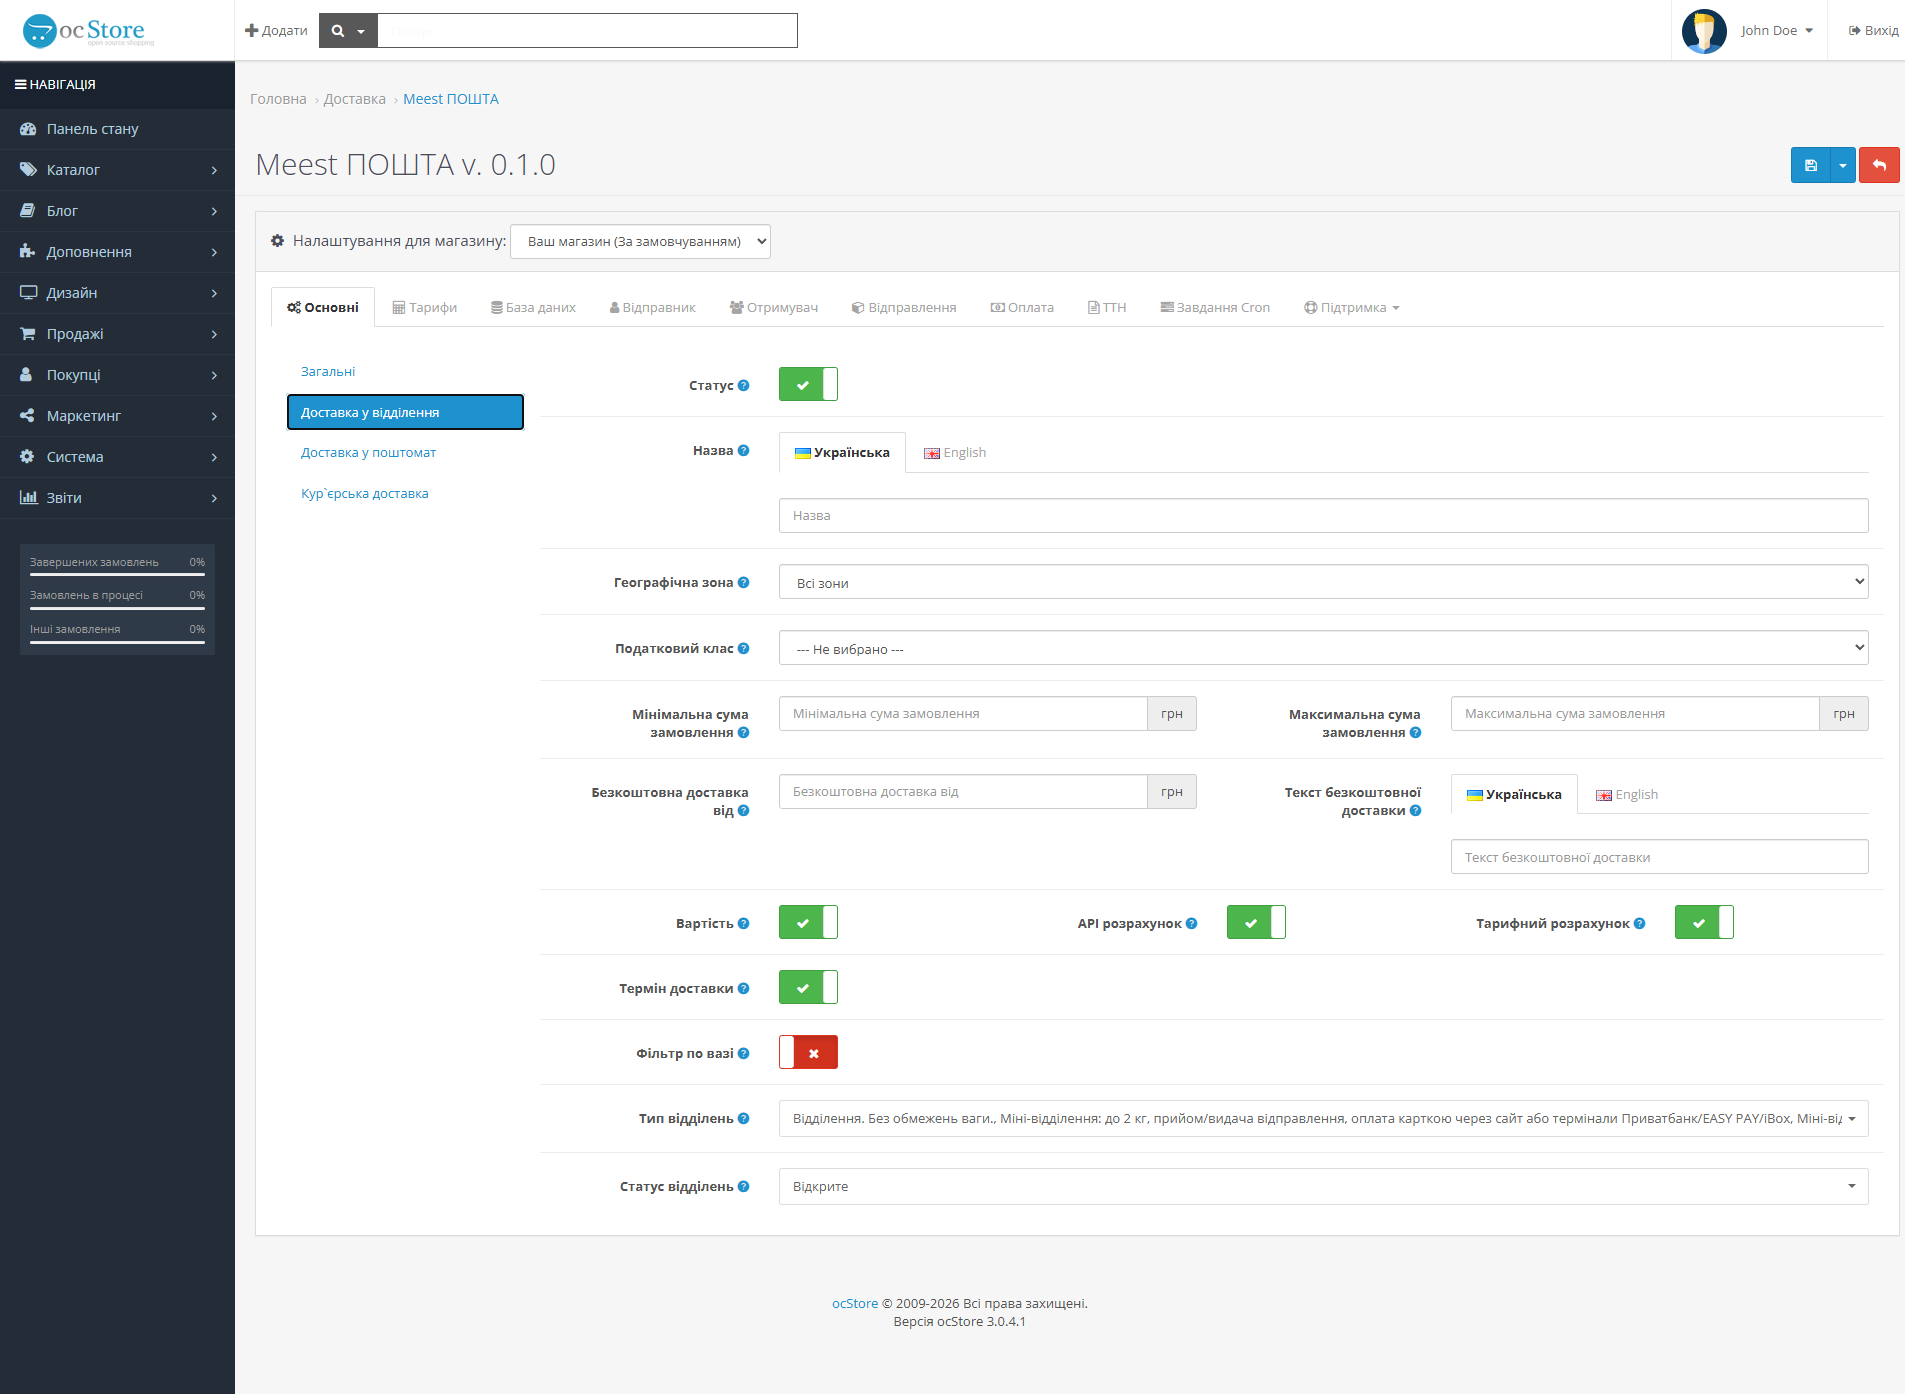The height and width of the screenshot is (1394, 1905).
Task: Select English tab for free delivery text
Action: [1627, 794]
